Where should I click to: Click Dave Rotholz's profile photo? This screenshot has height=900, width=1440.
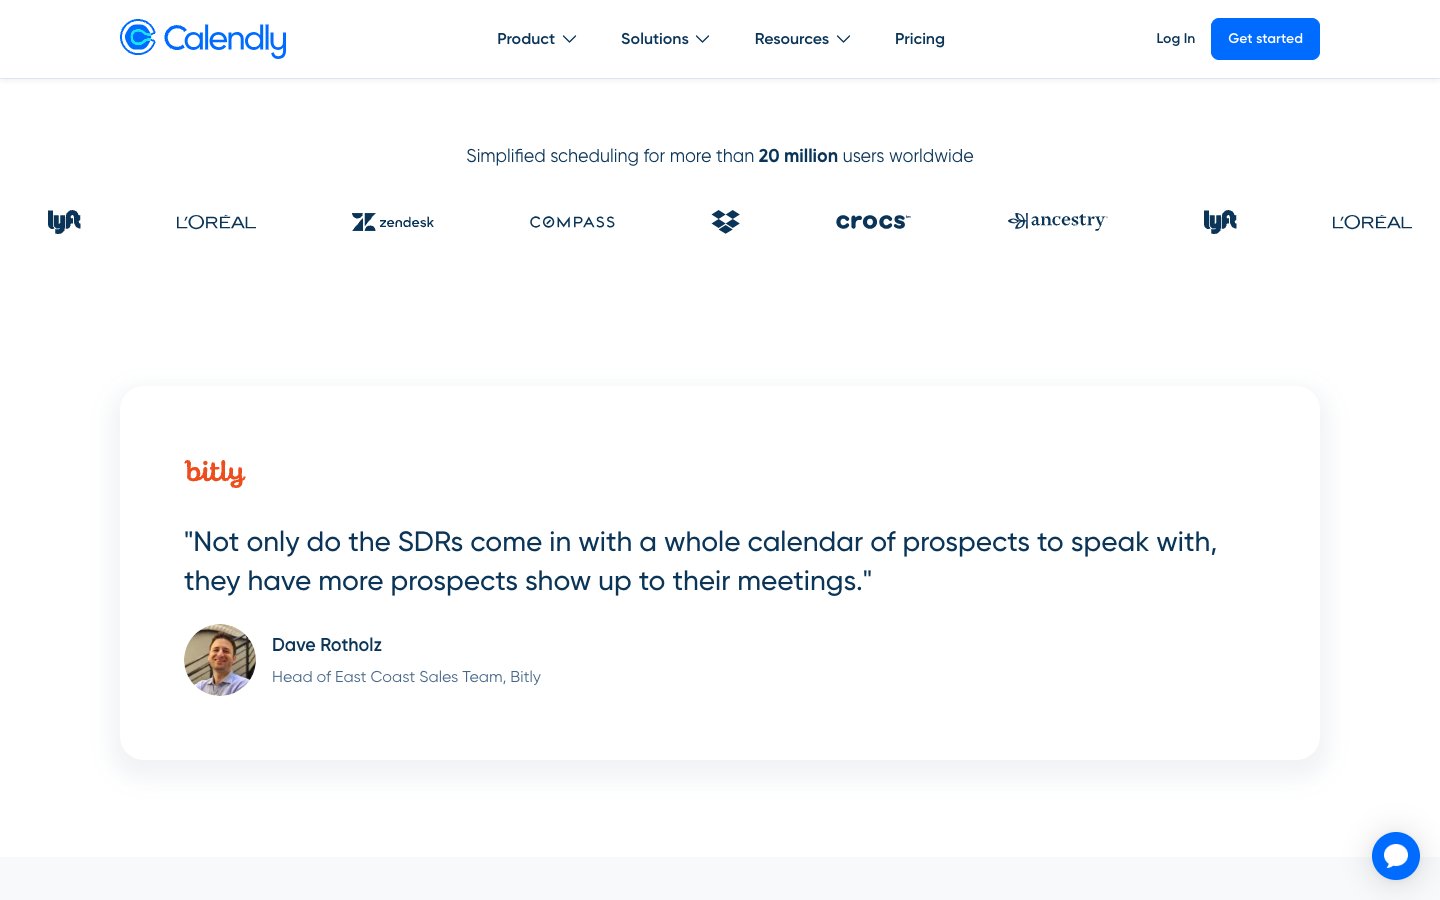(220, 660)
